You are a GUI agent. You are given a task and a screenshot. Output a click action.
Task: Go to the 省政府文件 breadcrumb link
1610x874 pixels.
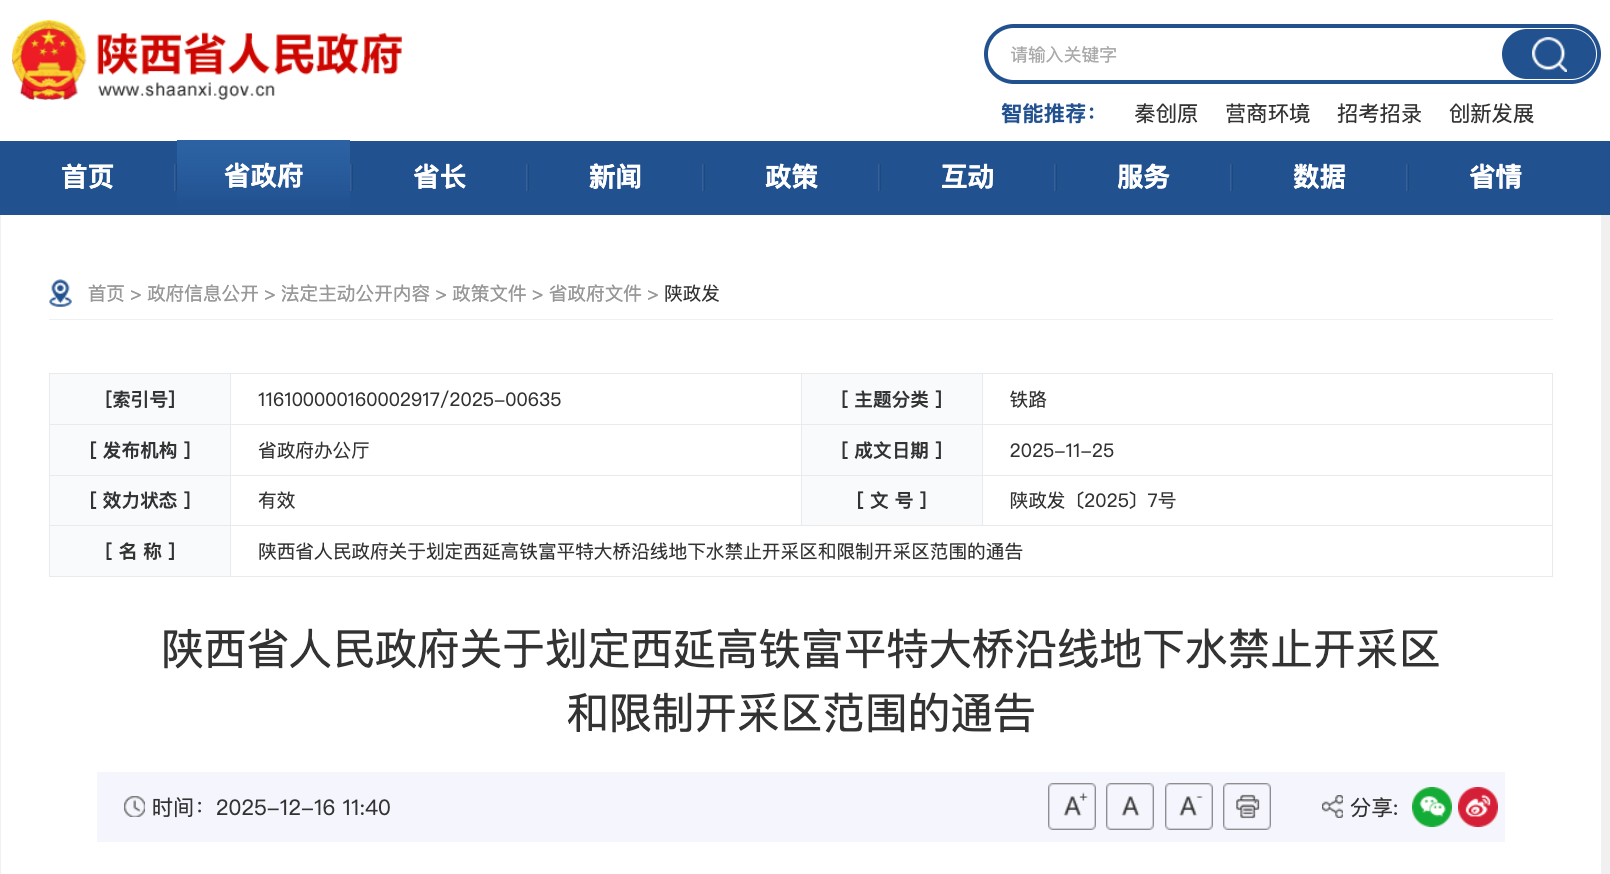coord(595,294)
